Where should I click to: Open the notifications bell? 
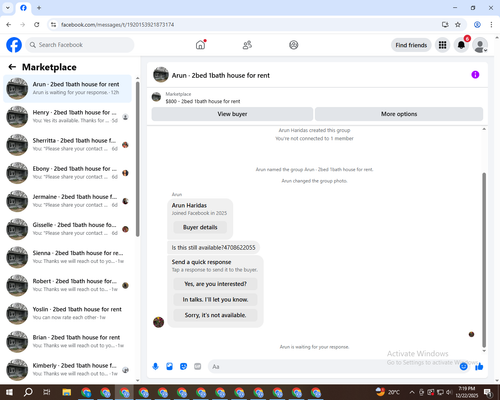pos(461,45)
